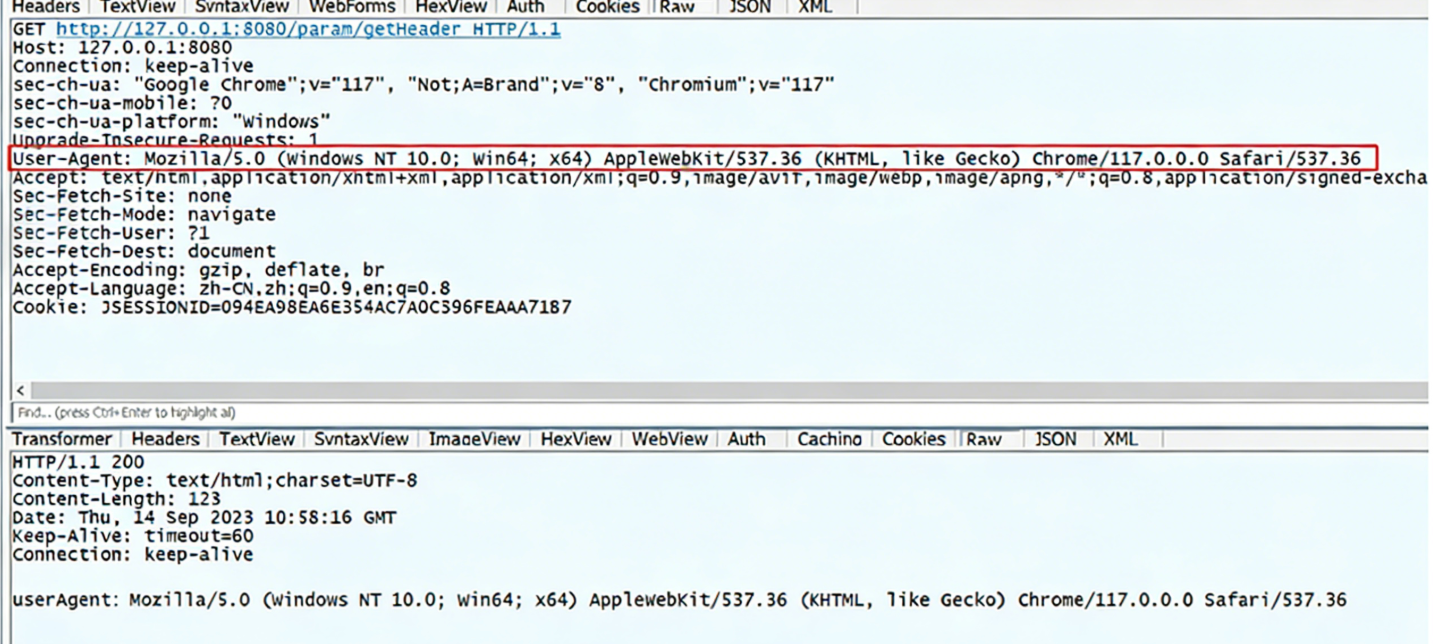
Task: View response as JSON tab
Action: pos(1055,439)
